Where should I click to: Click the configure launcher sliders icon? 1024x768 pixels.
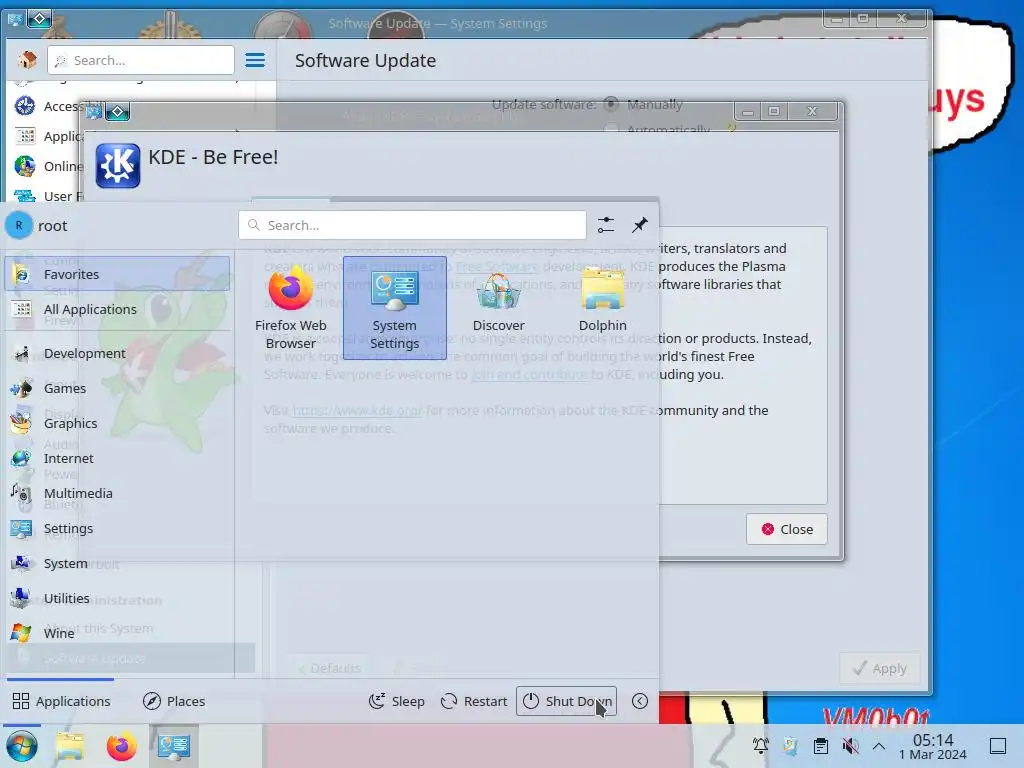point(605,225)
